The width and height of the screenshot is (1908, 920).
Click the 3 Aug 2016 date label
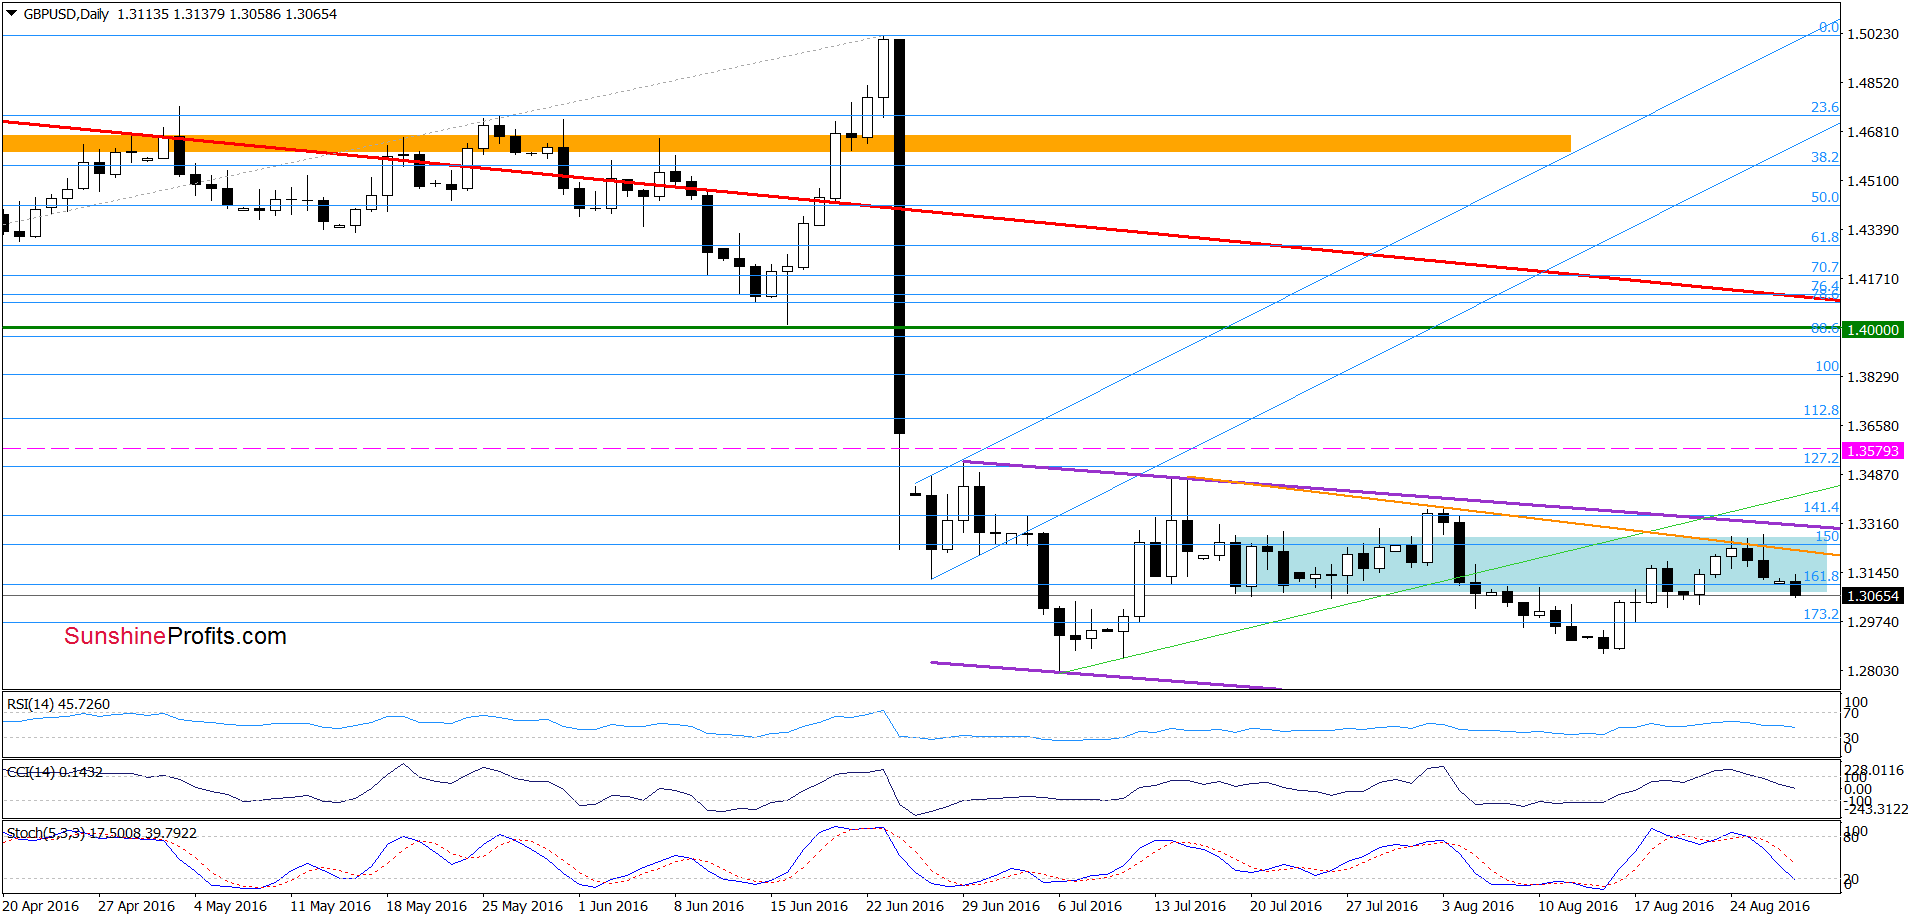pyautogui.click(x=1478, y=906)
